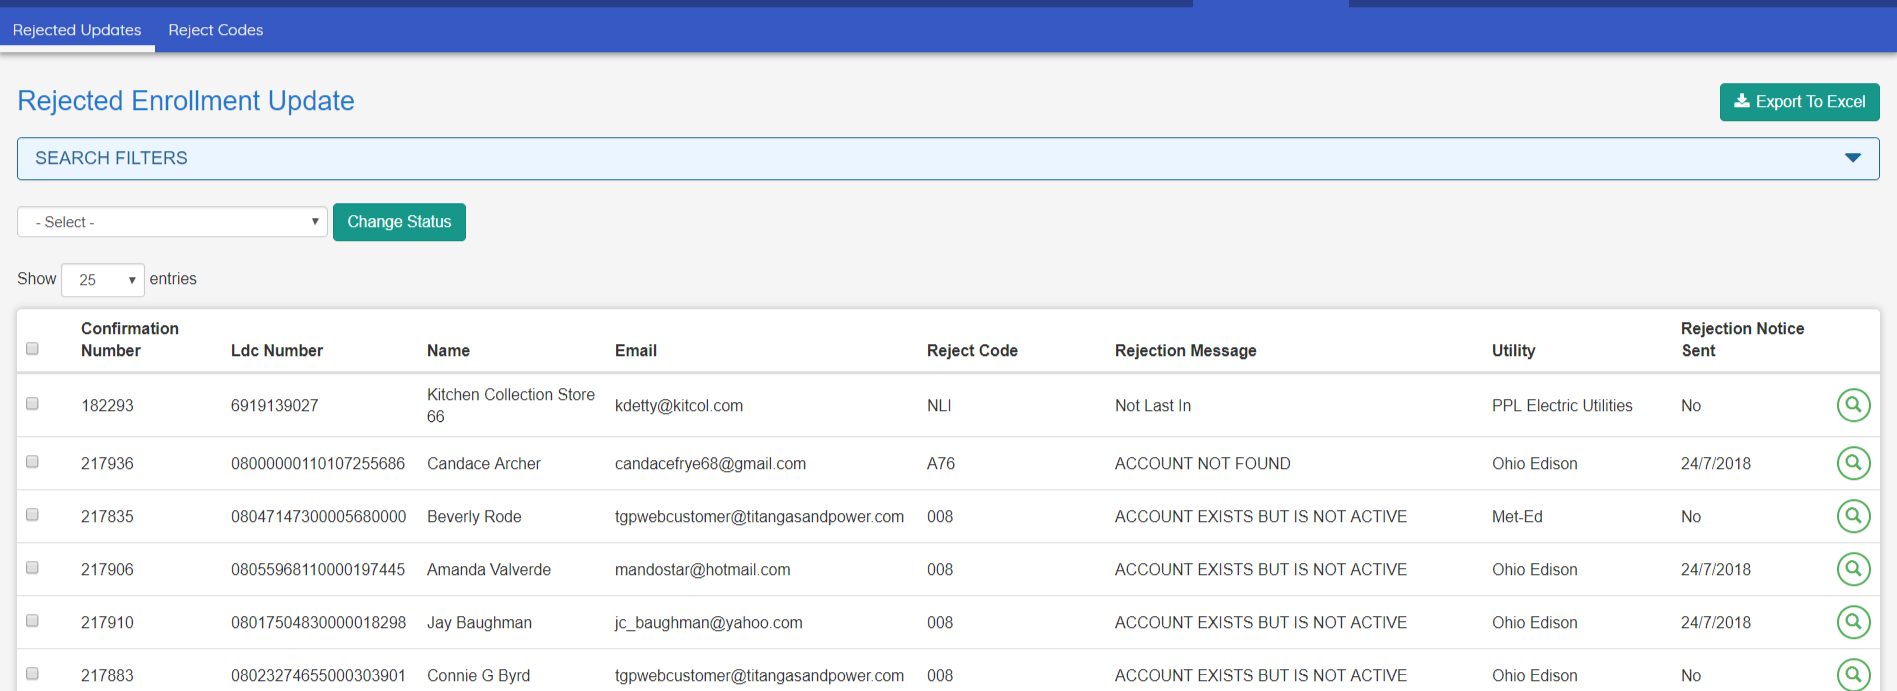Tick the select-all checkbox in table header
1897x691 pixels.
32,349
